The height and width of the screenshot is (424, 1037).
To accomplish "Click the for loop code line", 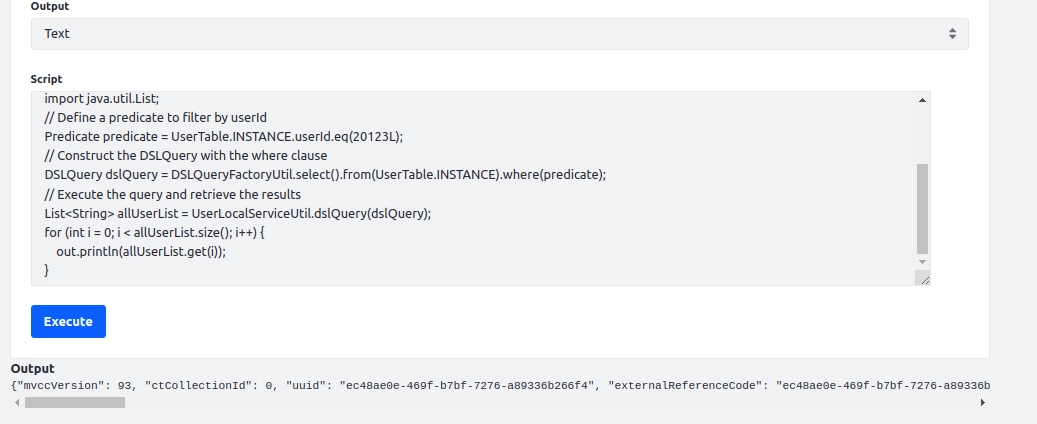I will (x=154, y=233).
